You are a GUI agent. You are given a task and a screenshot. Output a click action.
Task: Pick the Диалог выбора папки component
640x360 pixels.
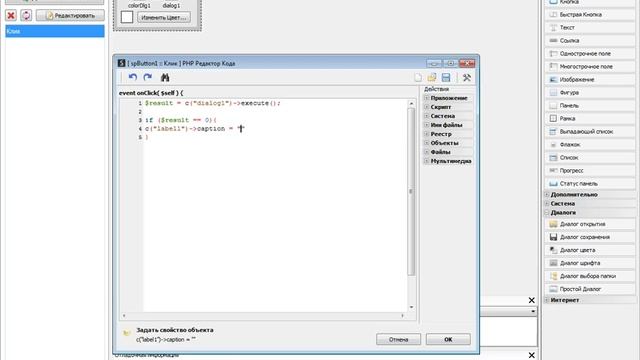[589, 276]
